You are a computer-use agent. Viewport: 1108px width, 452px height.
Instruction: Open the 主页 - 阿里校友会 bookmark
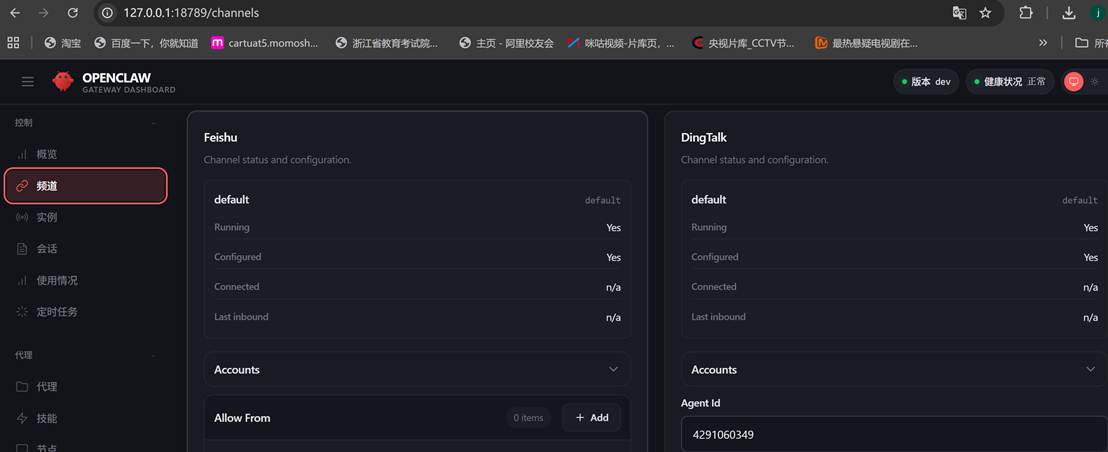[x=506, y=43]
